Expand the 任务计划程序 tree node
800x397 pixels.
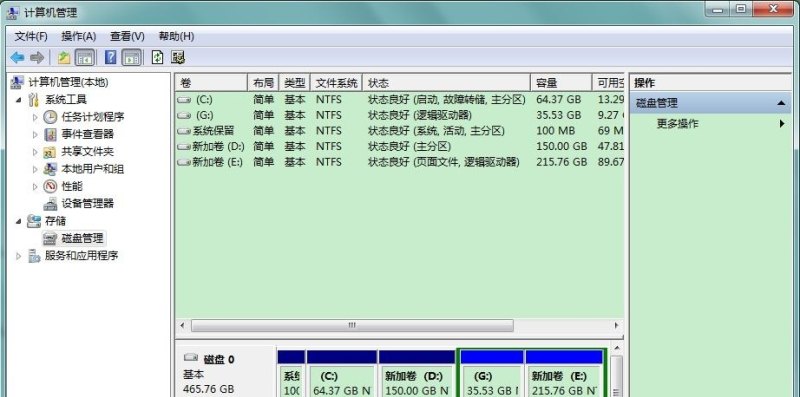[35, 117]
